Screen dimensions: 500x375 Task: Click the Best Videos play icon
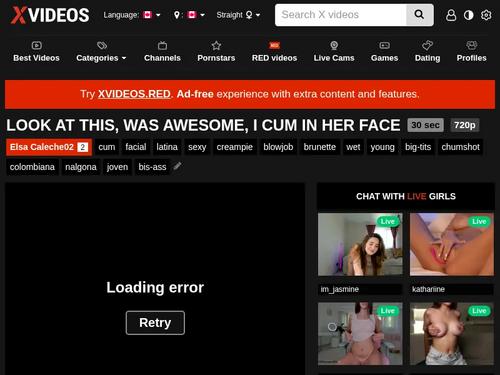[36, 45]
